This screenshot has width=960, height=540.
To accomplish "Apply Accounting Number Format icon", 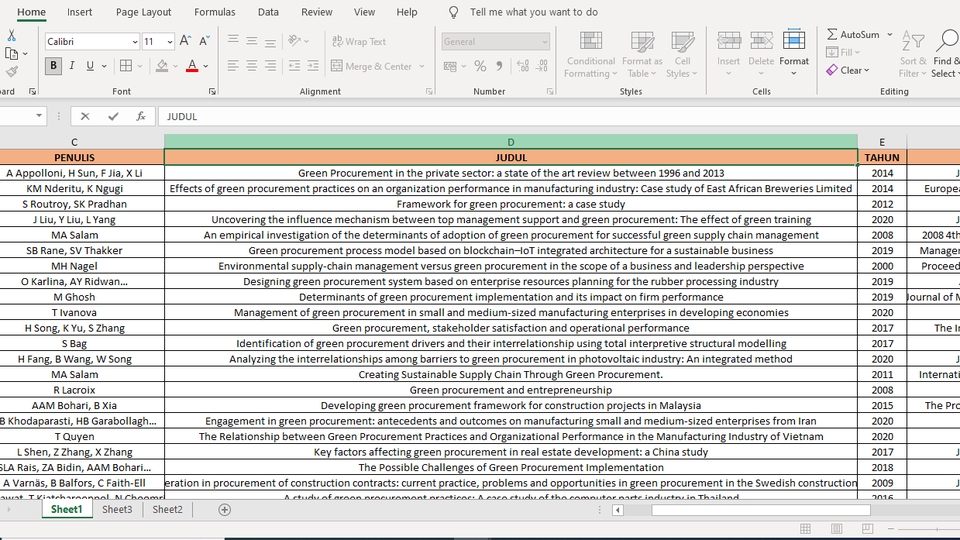I will [x=450, y=66].
